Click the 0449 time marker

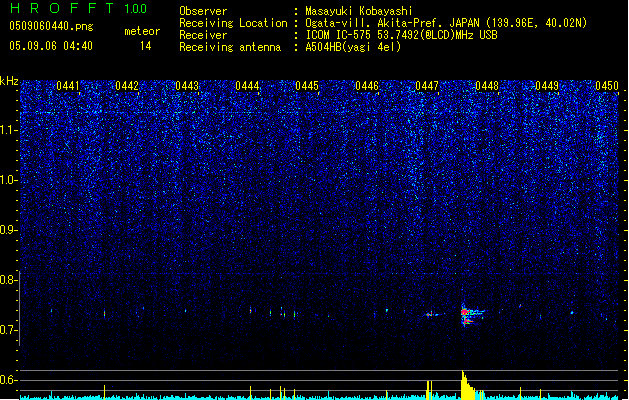tap(547, 86)
